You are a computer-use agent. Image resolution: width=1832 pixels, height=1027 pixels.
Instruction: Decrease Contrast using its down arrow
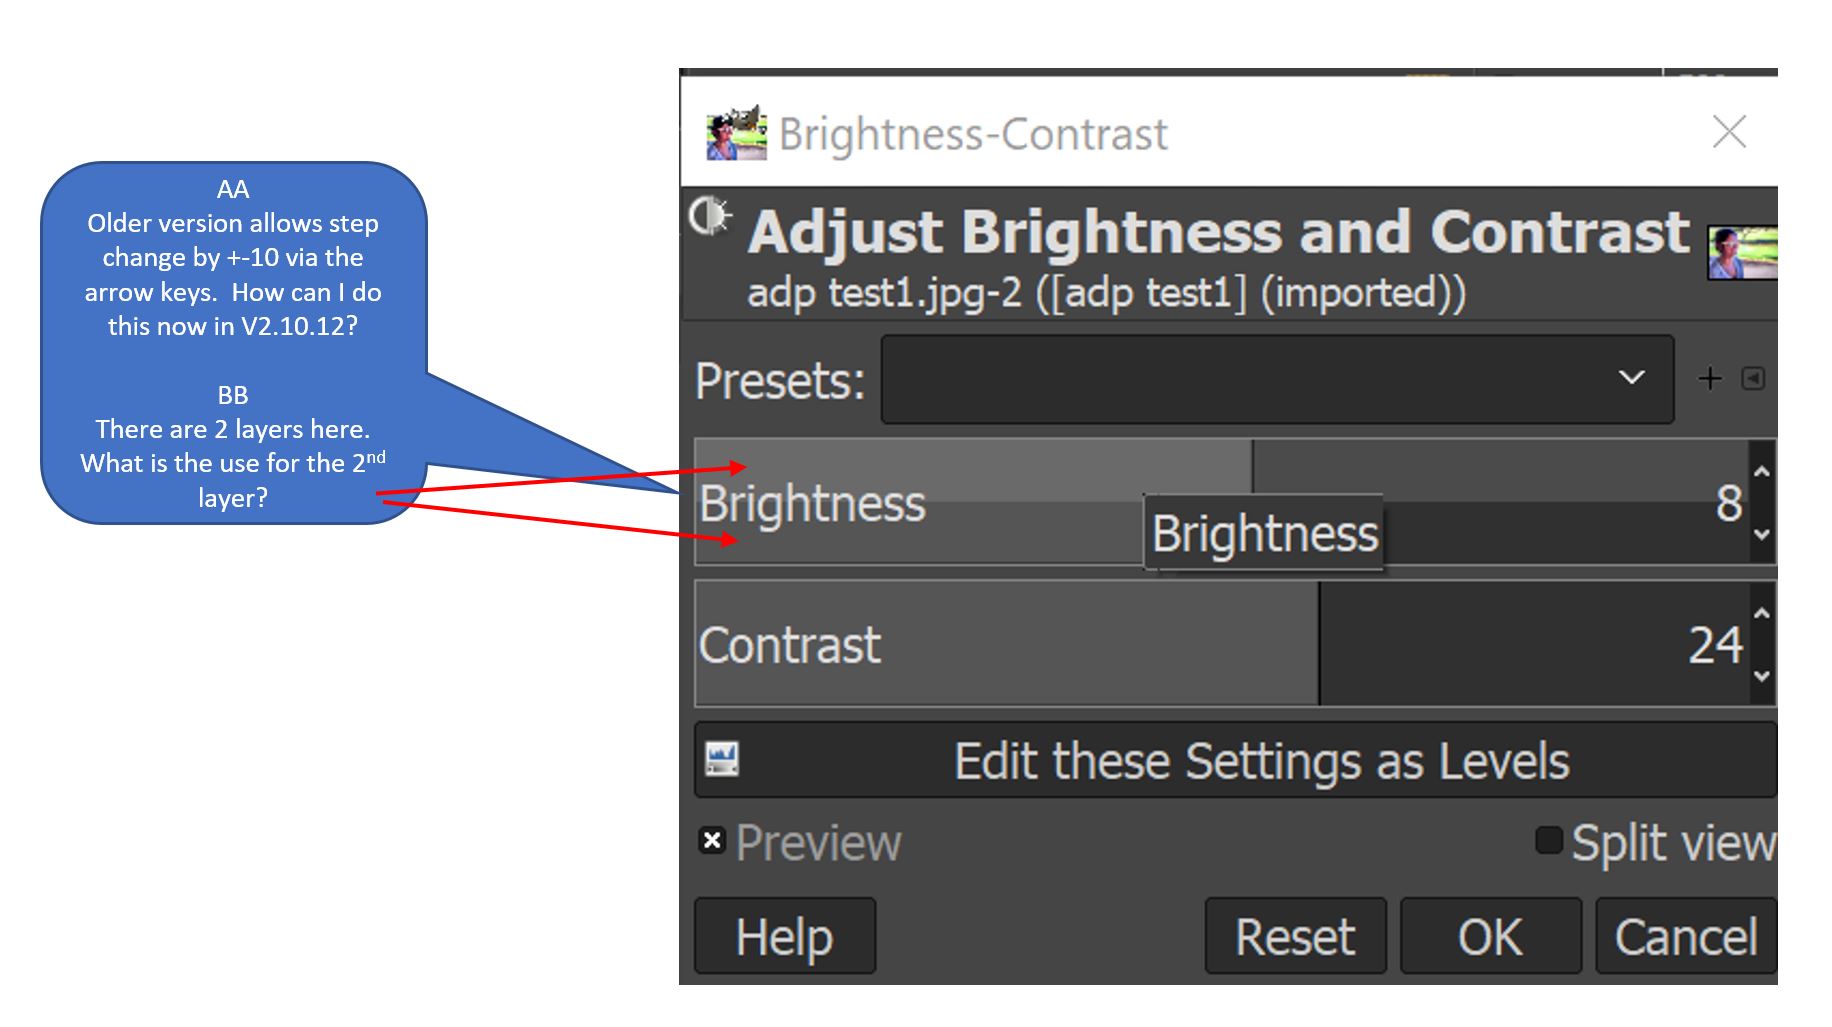[x=1762, y=677]
